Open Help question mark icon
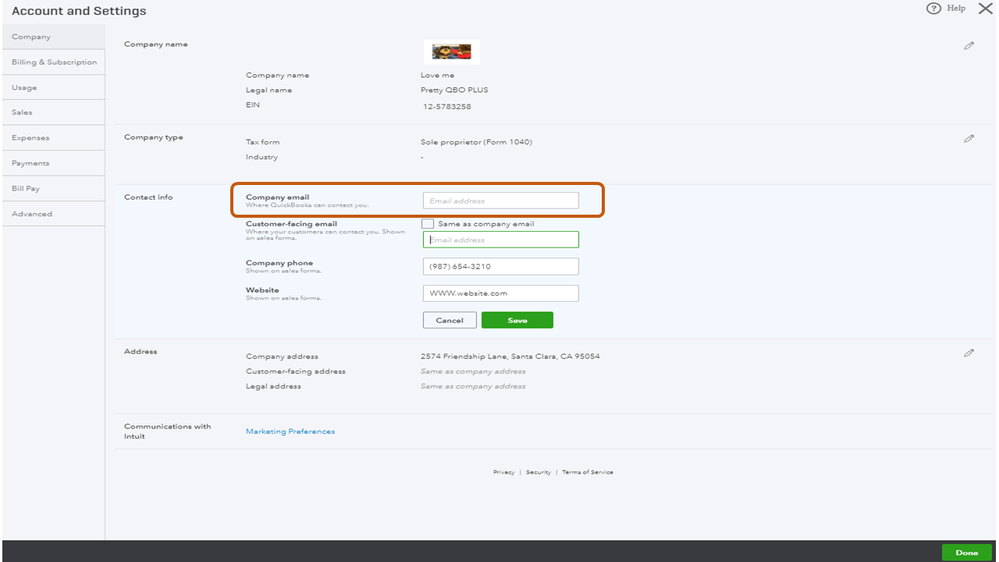Screen dimensions: 999x562 pos(934,9)
